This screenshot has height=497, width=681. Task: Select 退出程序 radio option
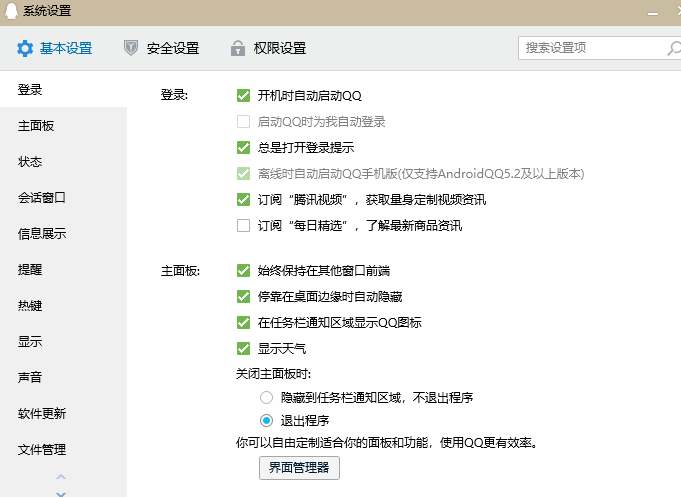(x=266, y=420)
